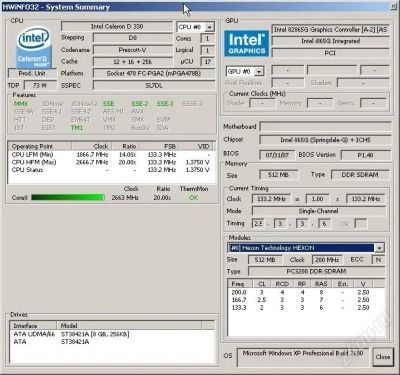Click the Intel Celeron D logo
The width and height of the screenshot is (400, 375).
point(34,47)
